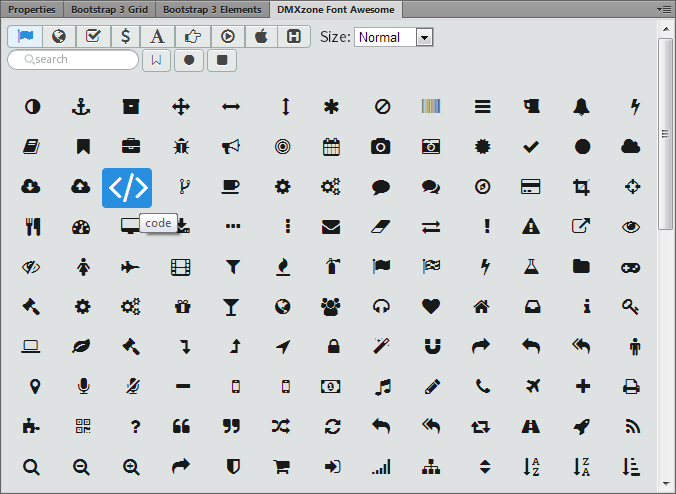
Task: Select the globe icon category button
Action: 59,37
